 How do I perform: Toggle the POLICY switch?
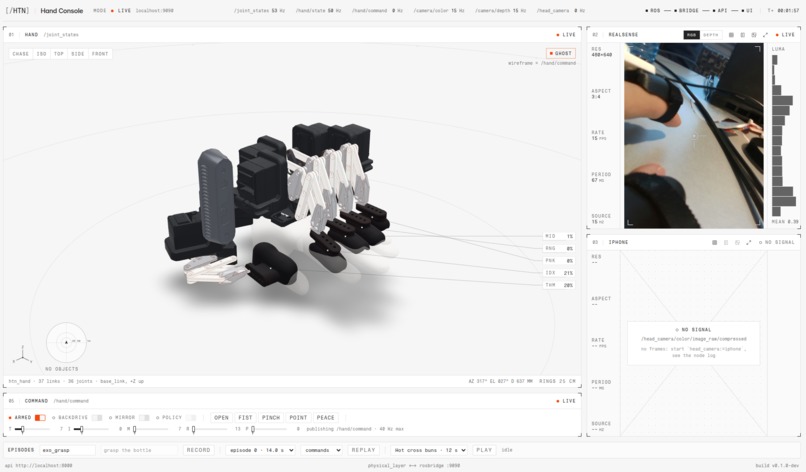click(x=191, y=417)
